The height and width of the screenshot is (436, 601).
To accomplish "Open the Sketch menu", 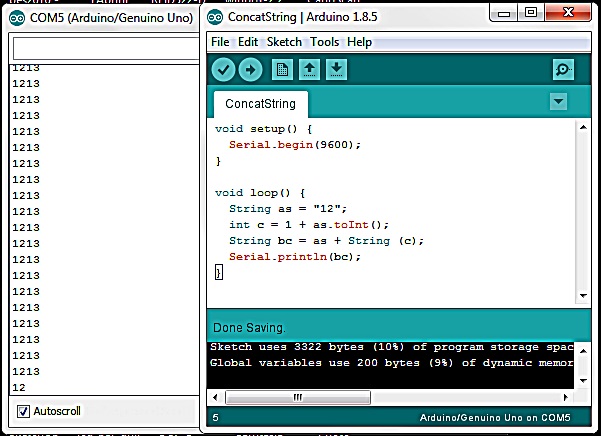I will (x=284, y=42).
